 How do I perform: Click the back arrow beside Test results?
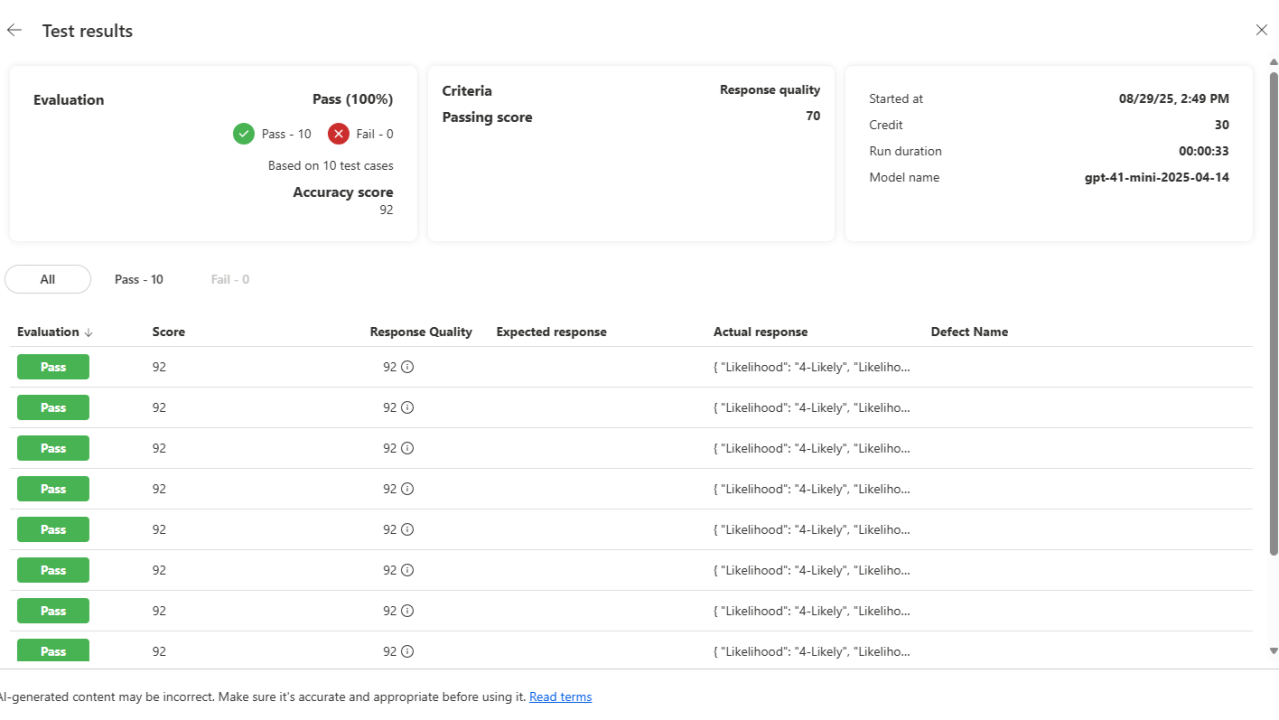coord(14,31)
